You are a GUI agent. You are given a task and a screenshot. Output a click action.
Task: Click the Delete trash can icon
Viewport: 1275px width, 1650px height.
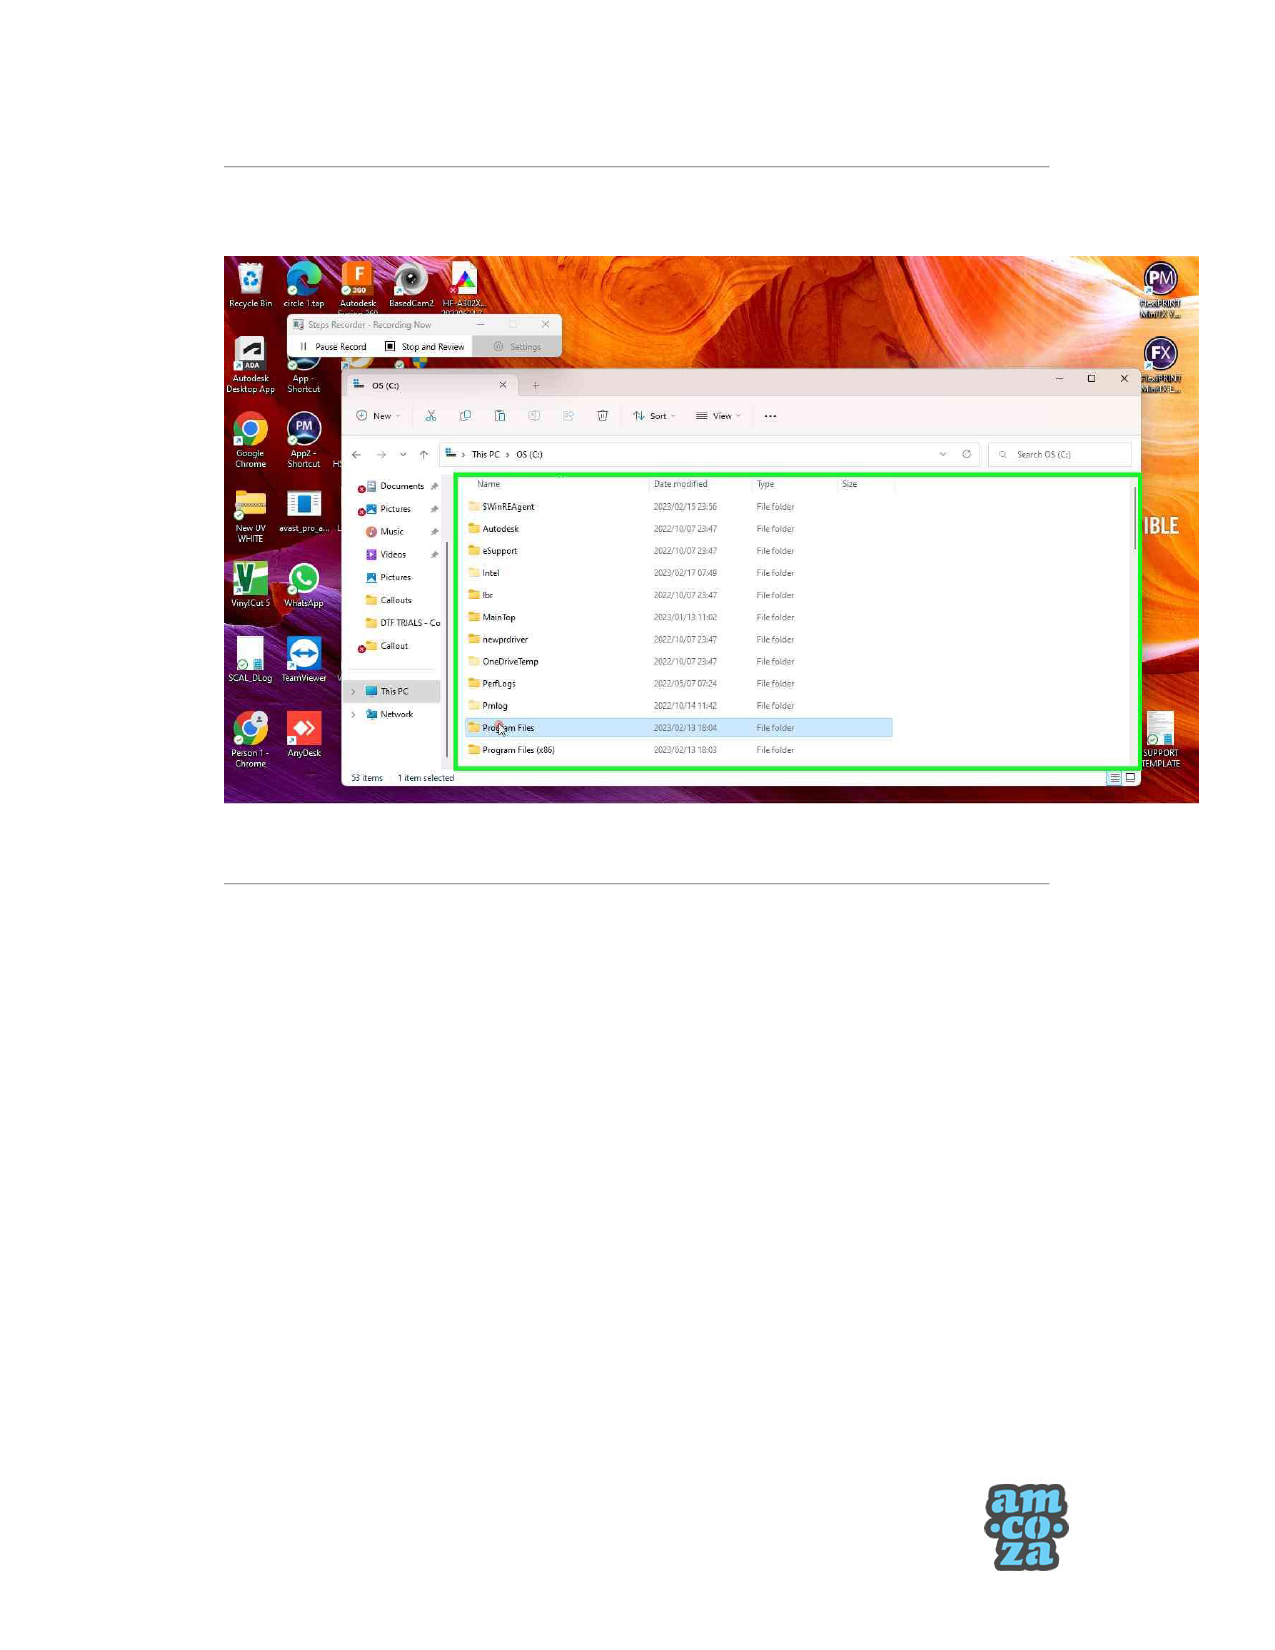click(602, 416)
